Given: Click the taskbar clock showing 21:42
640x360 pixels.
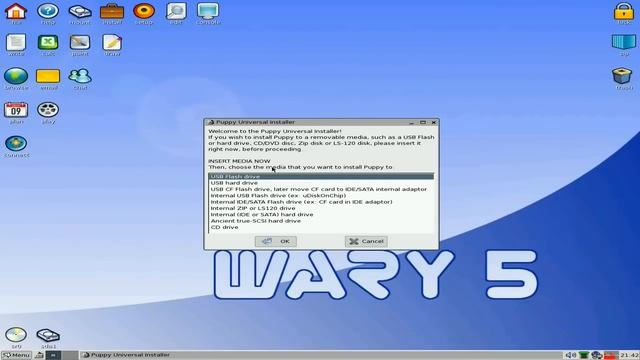Looking at the screenshot, I should [x=629, y=356].
